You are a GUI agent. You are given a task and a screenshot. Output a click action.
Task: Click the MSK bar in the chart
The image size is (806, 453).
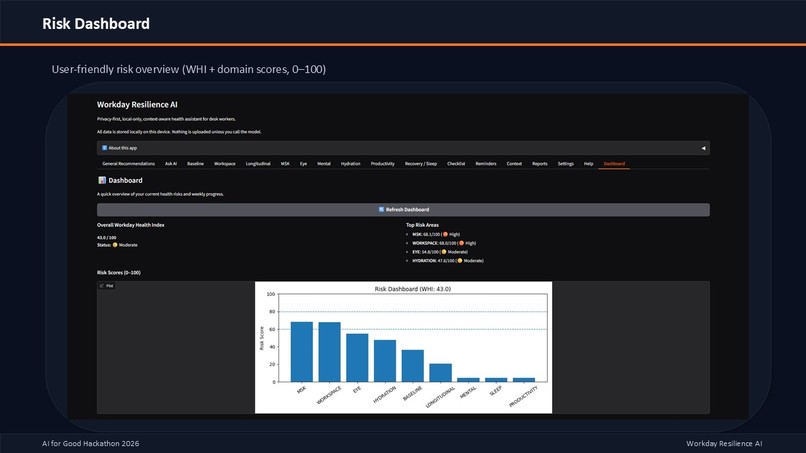click(x=302, y=352)
